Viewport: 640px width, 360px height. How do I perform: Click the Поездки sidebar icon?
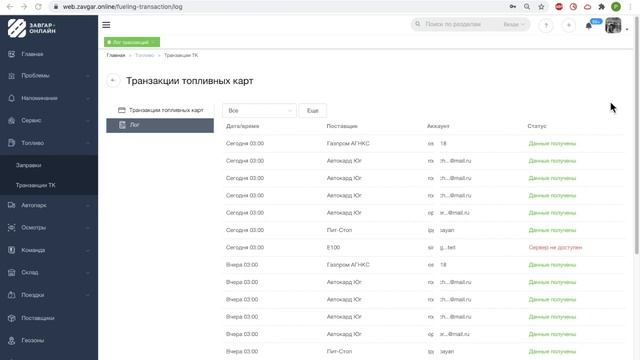pyautogui.click(x=11, y=295)
